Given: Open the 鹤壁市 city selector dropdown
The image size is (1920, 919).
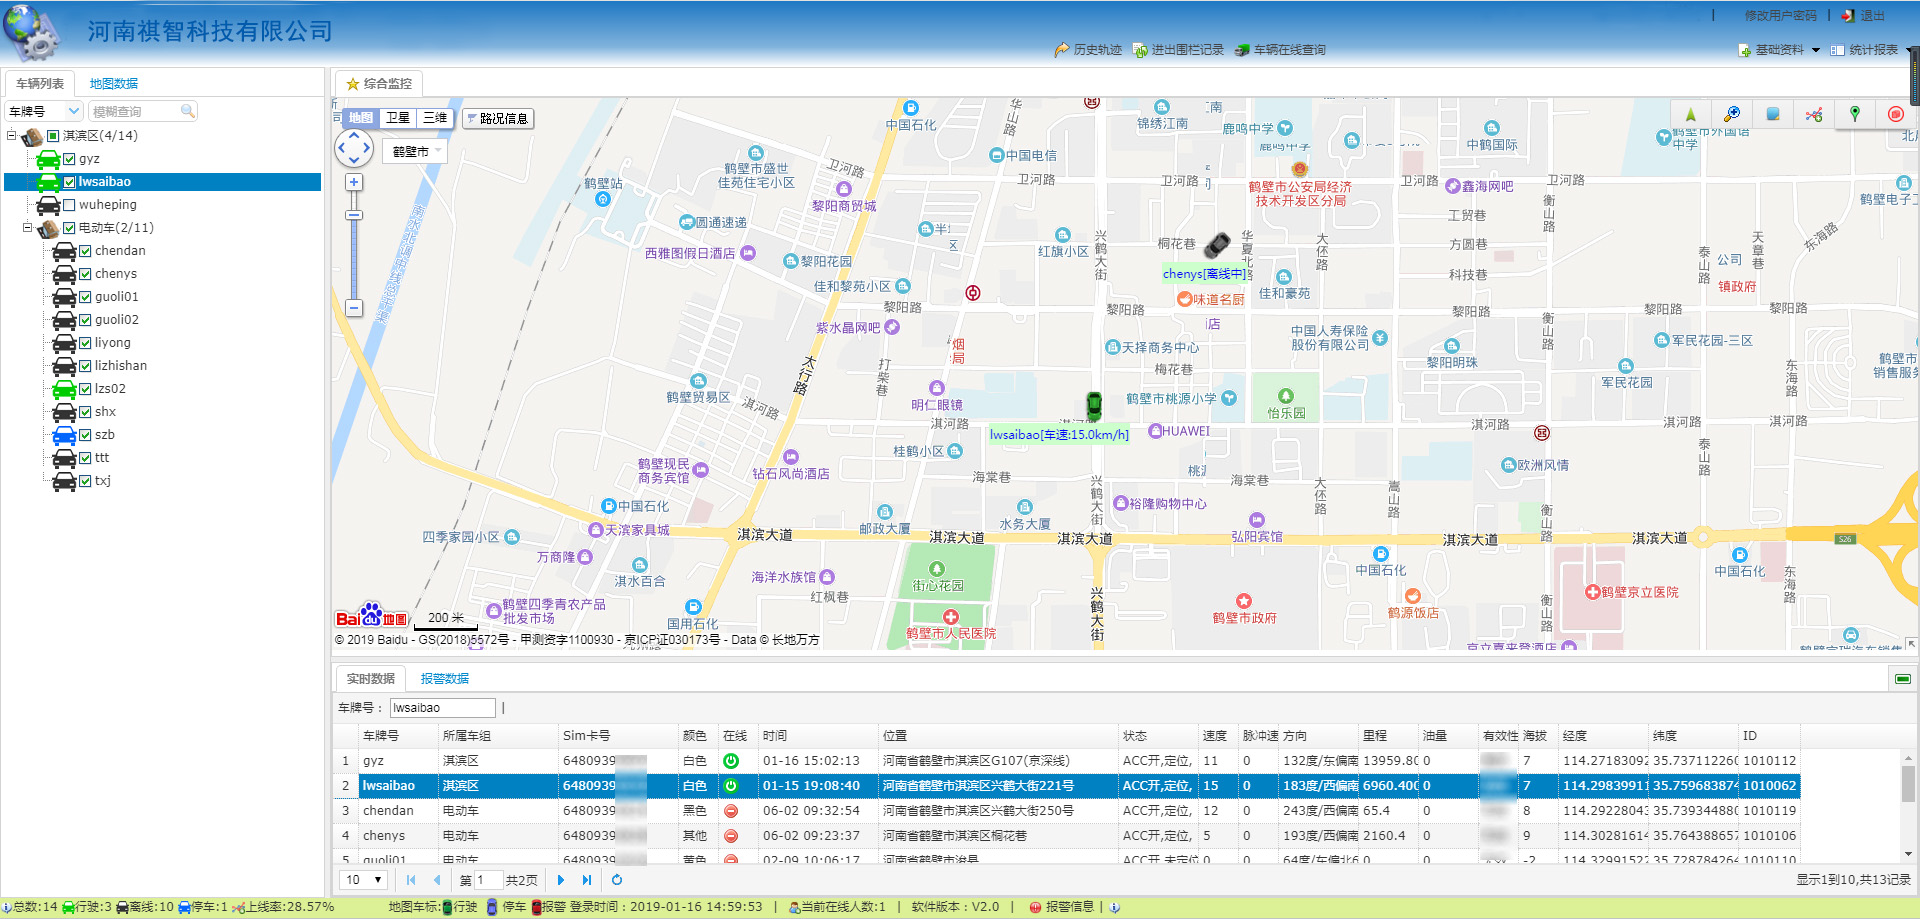Looking at the screenshot, I should coord(416,151).
